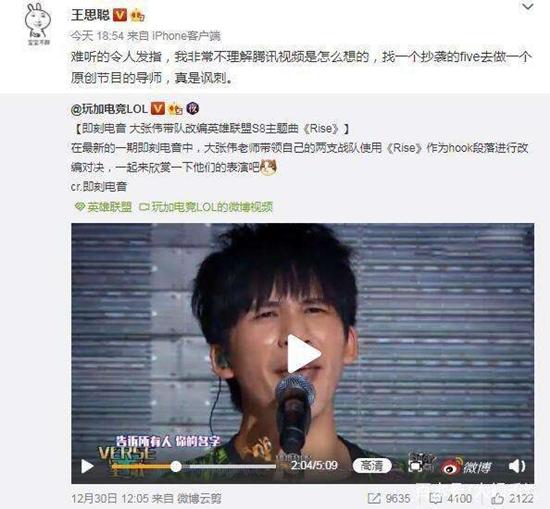Click the verified badge beside 玩加电竞LOL
Image resolution: width=550 pixels, height=509 pixels.
tap(157, 108)
